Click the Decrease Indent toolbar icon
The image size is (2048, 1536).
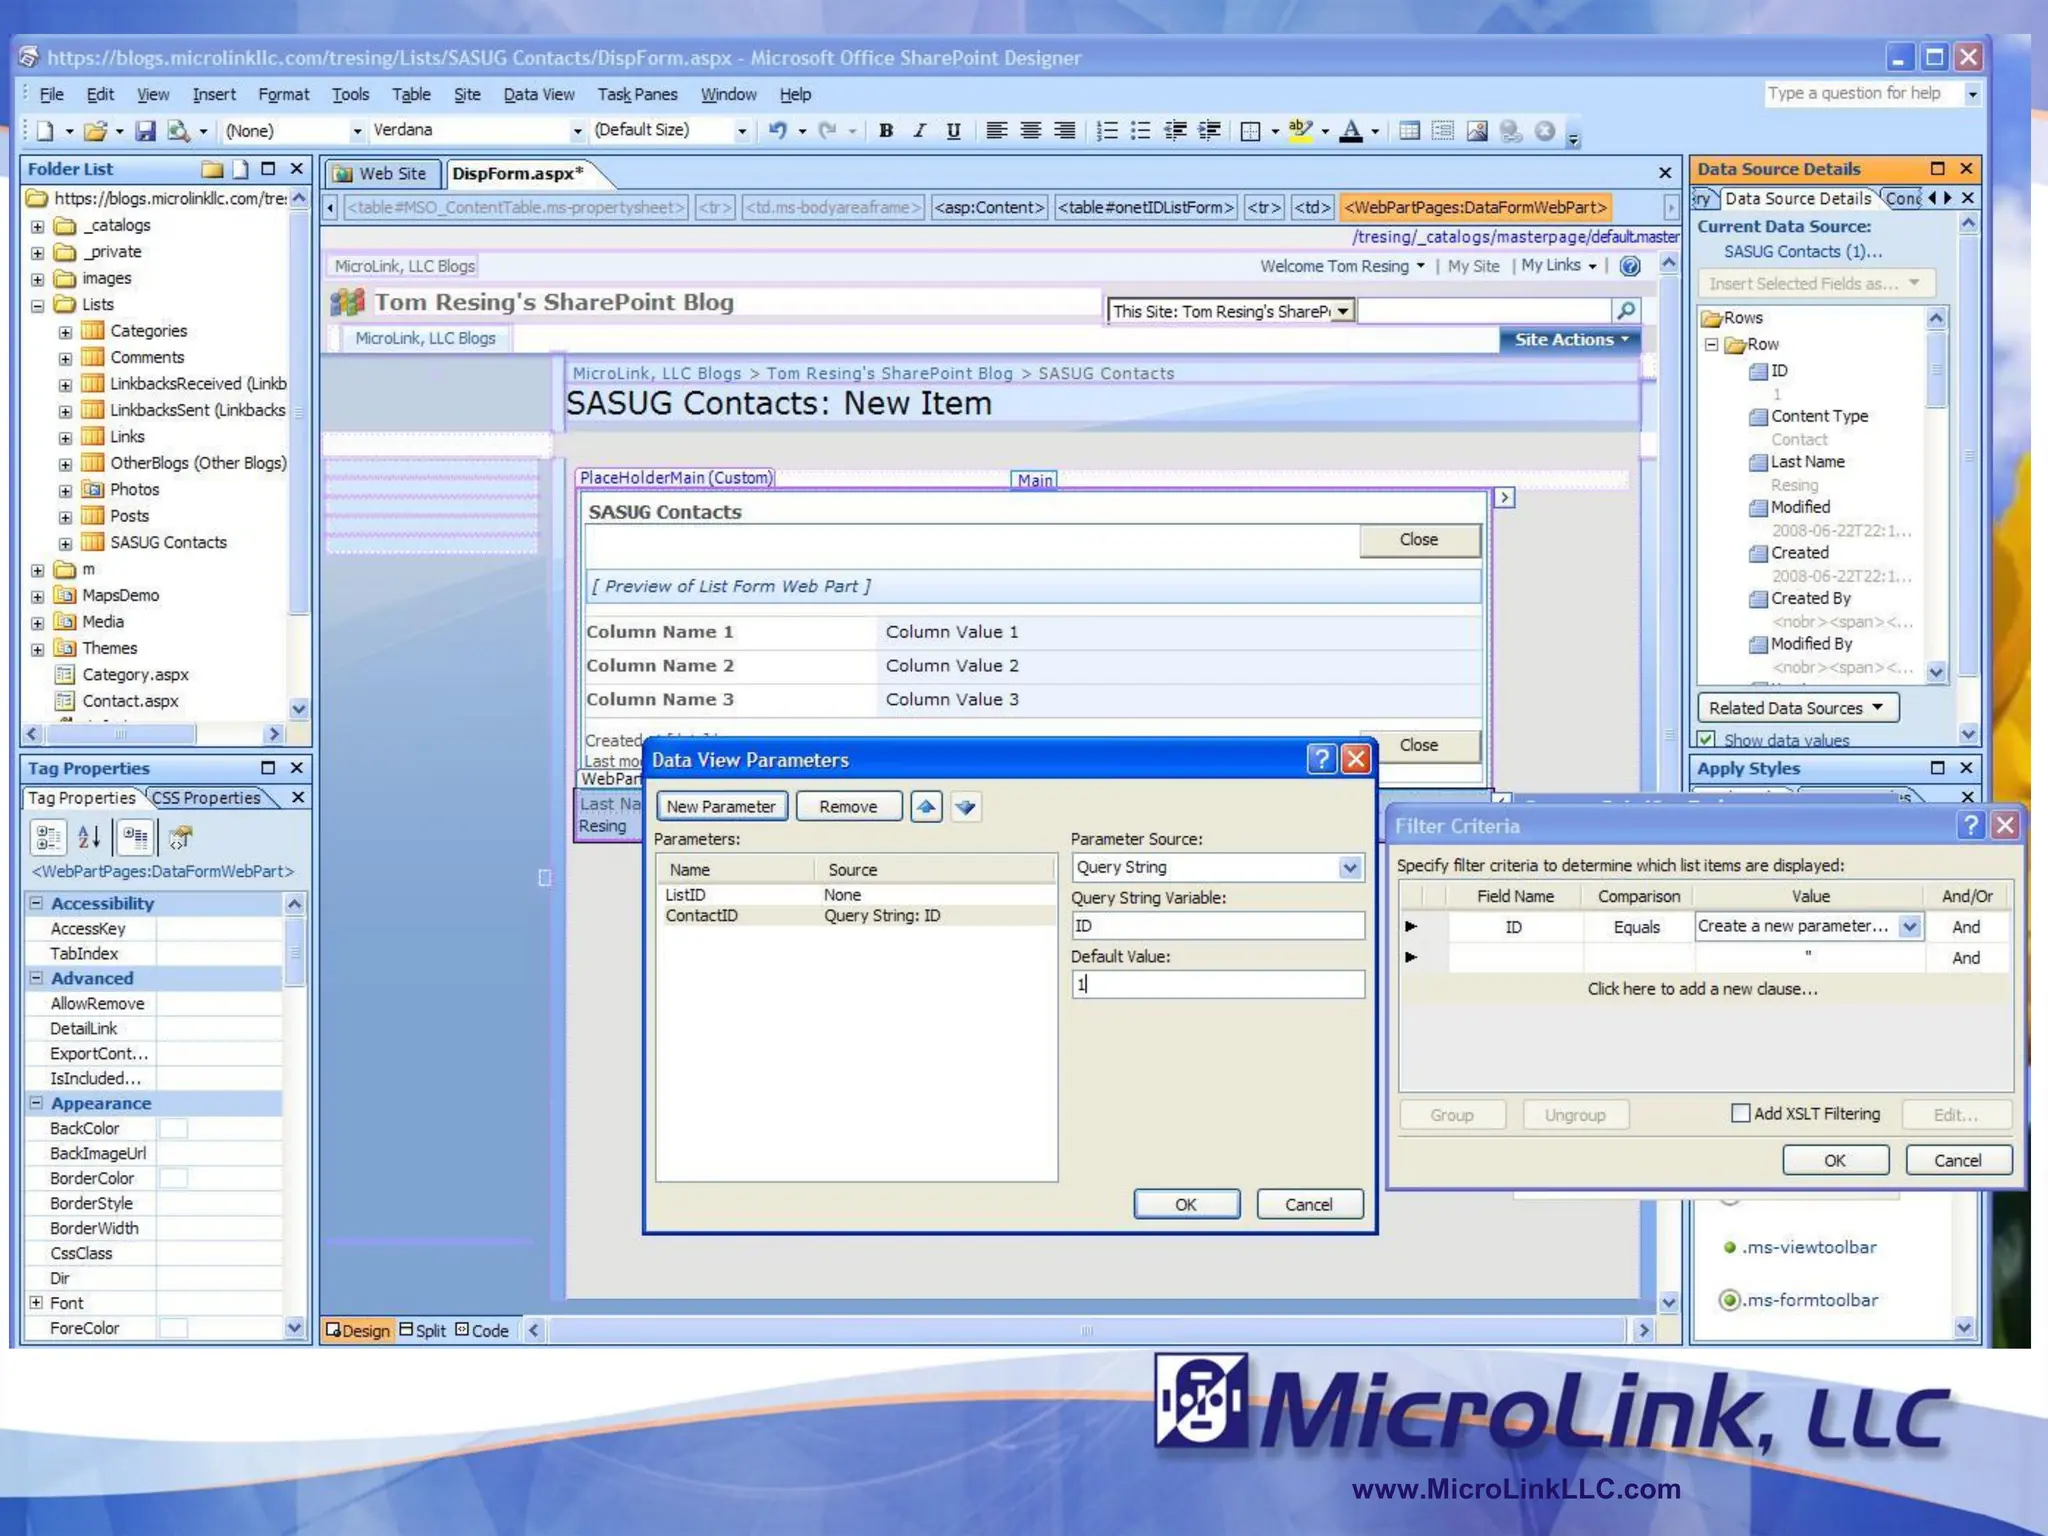pyautogui.click(x=1175, y=131)
